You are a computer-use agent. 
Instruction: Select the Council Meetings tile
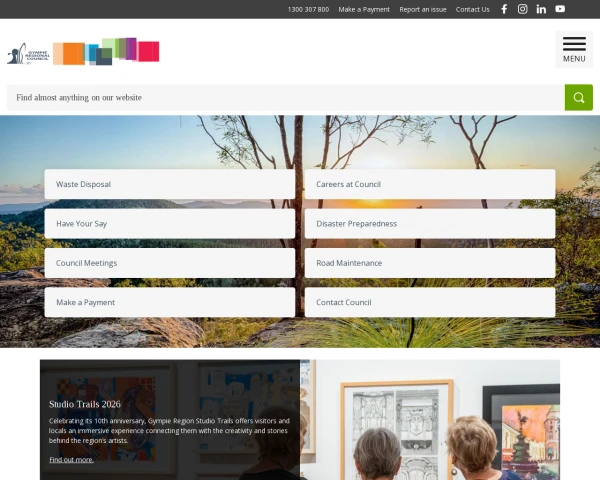click(x=170, y=263)
